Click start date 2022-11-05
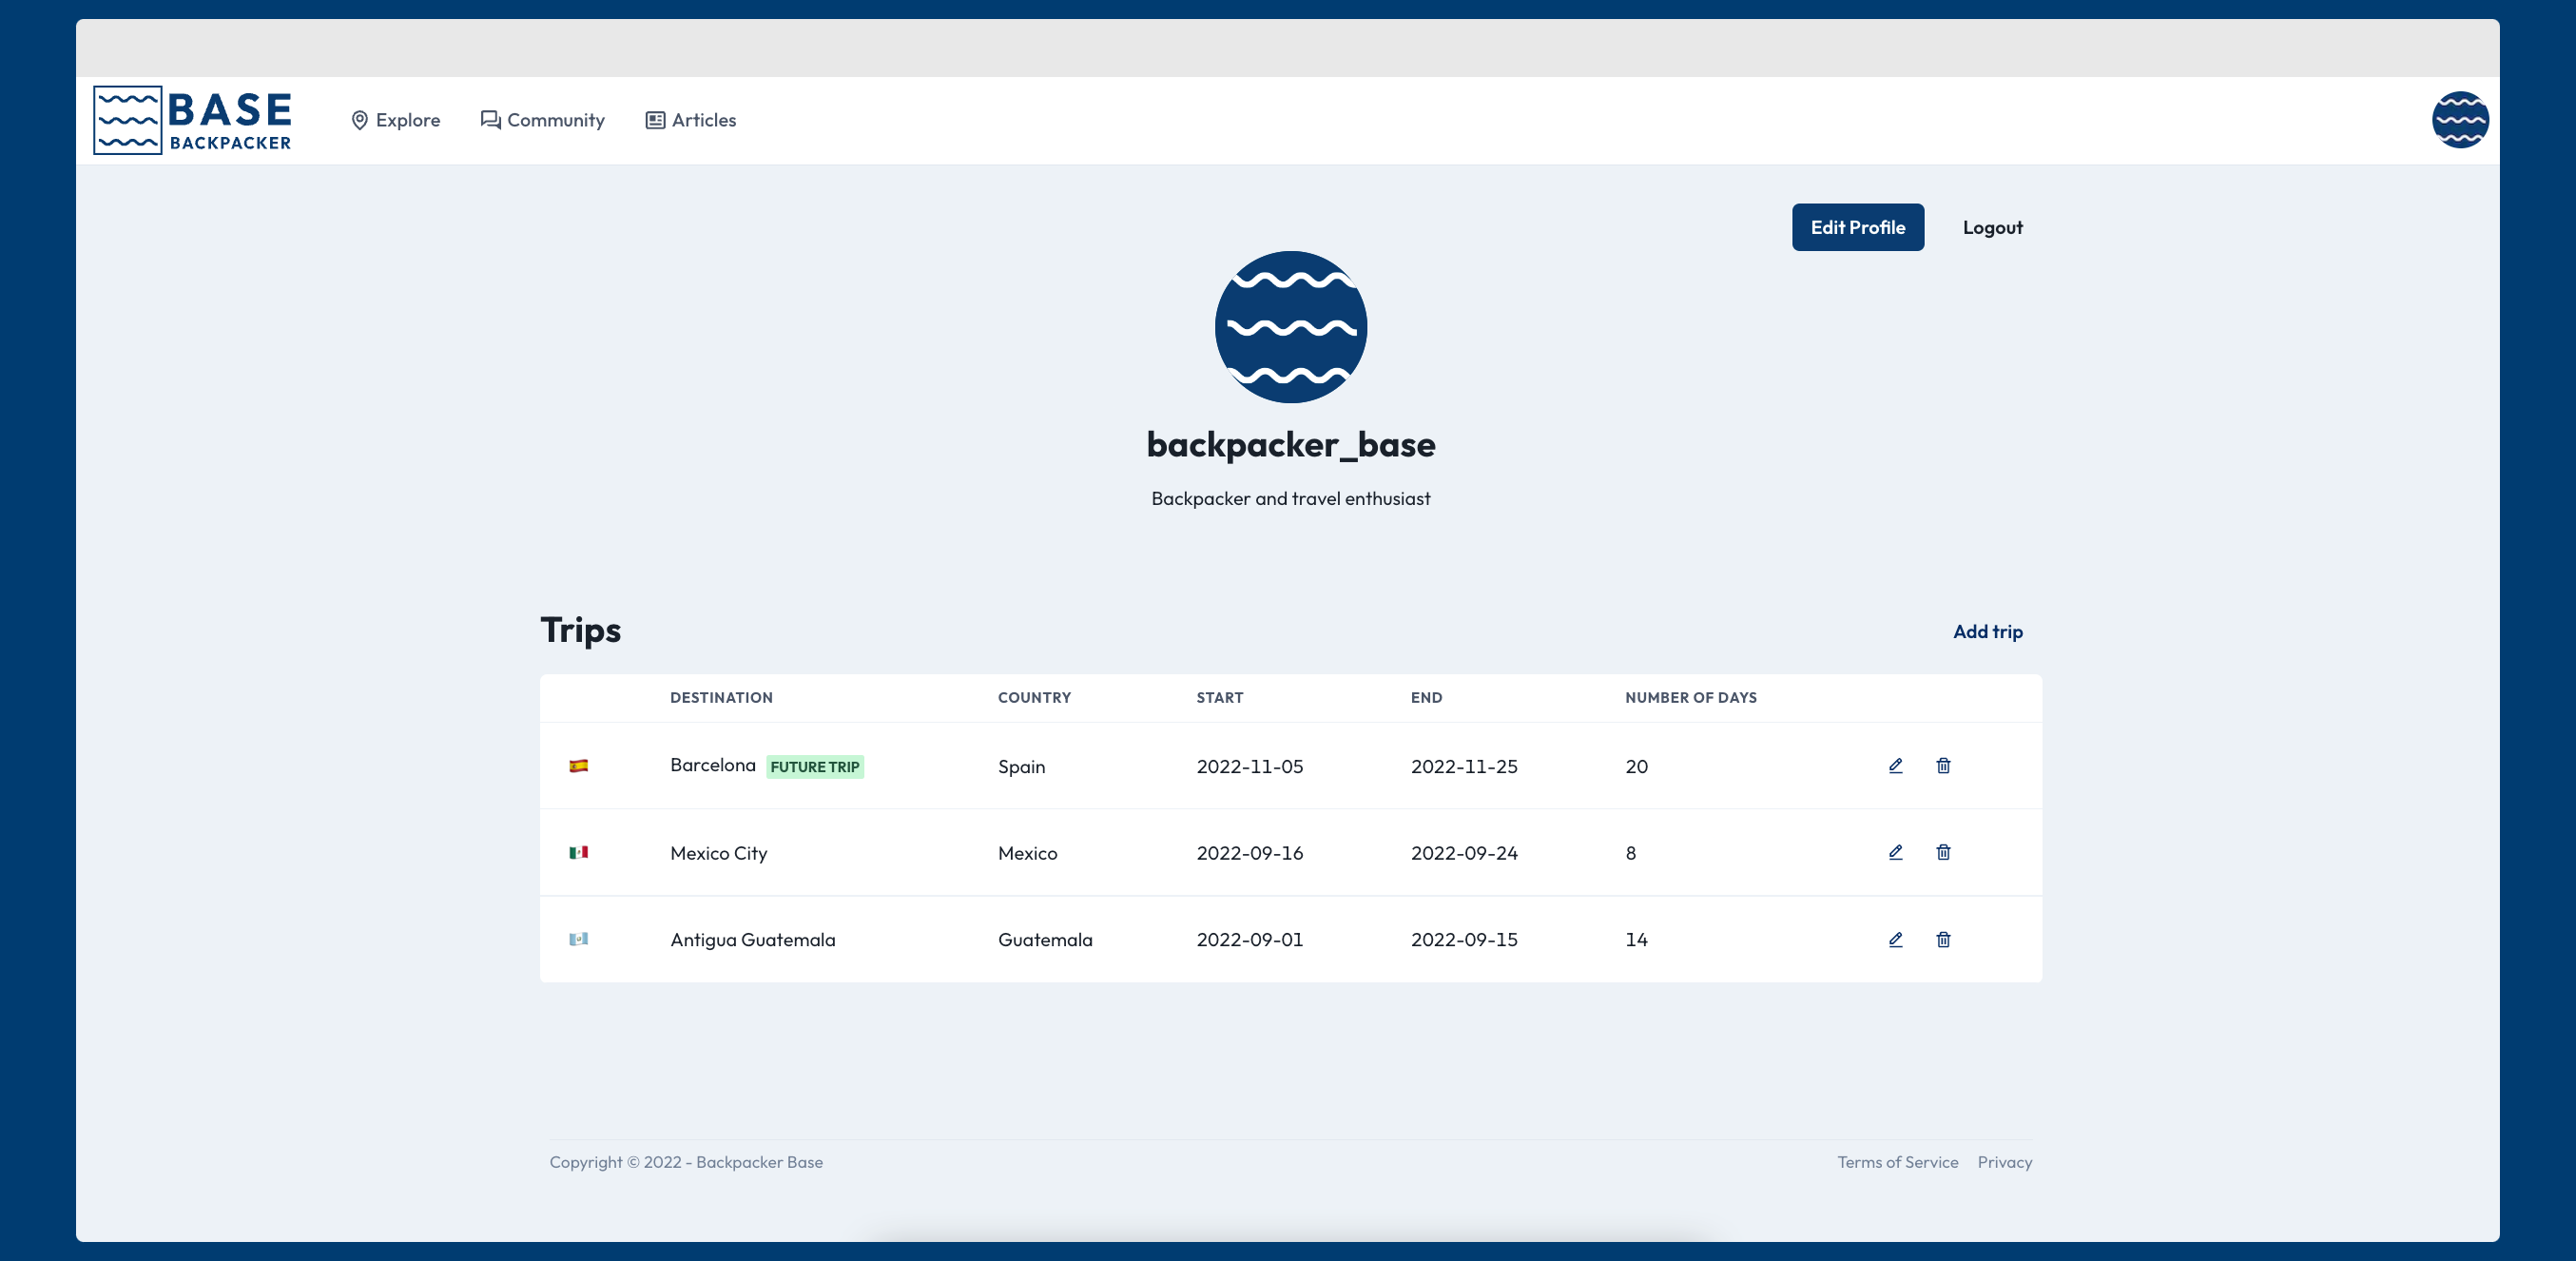 point(1249,766)
